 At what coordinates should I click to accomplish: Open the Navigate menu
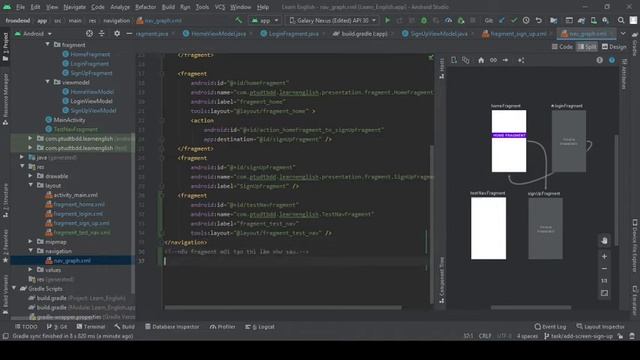click(x=74, y=7)
